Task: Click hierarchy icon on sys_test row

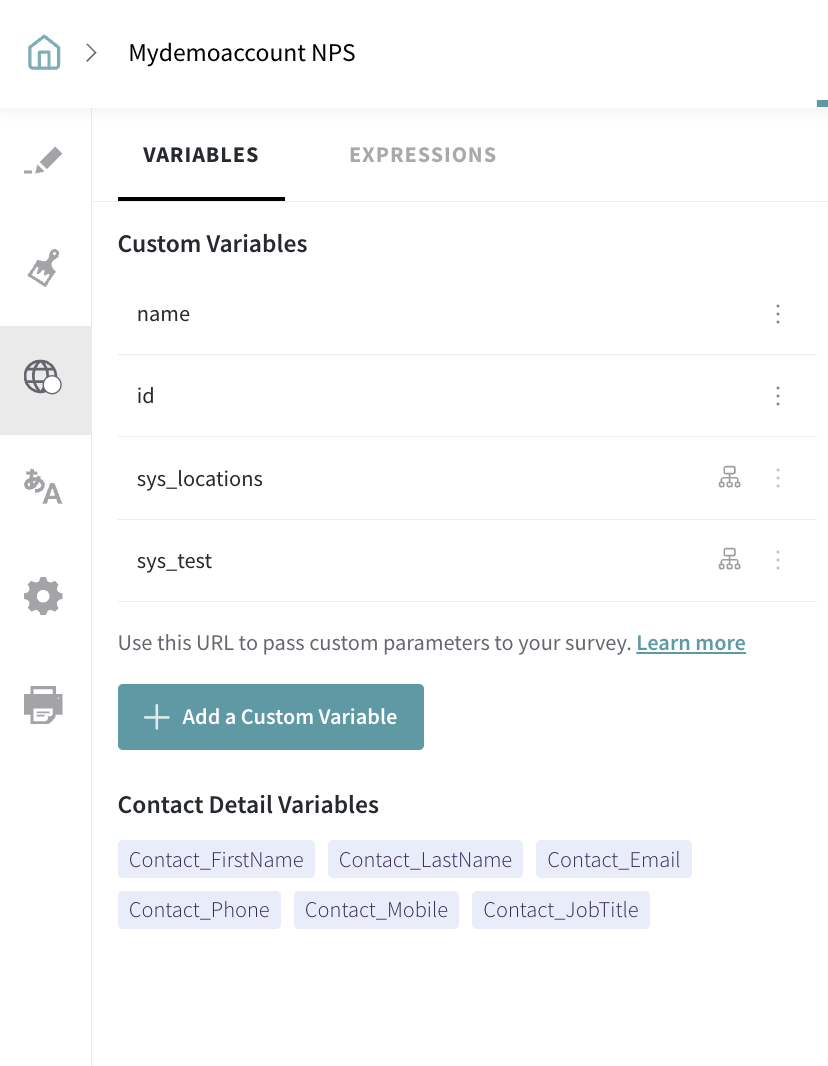Action: pos(730,560)
